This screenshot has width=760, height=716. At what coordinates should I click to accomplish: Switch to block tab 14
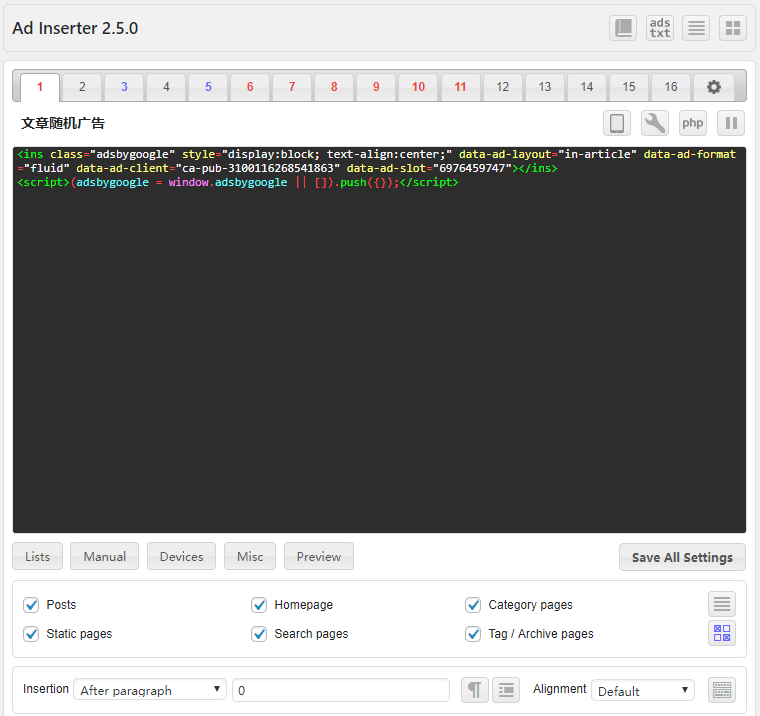(587, 87)
